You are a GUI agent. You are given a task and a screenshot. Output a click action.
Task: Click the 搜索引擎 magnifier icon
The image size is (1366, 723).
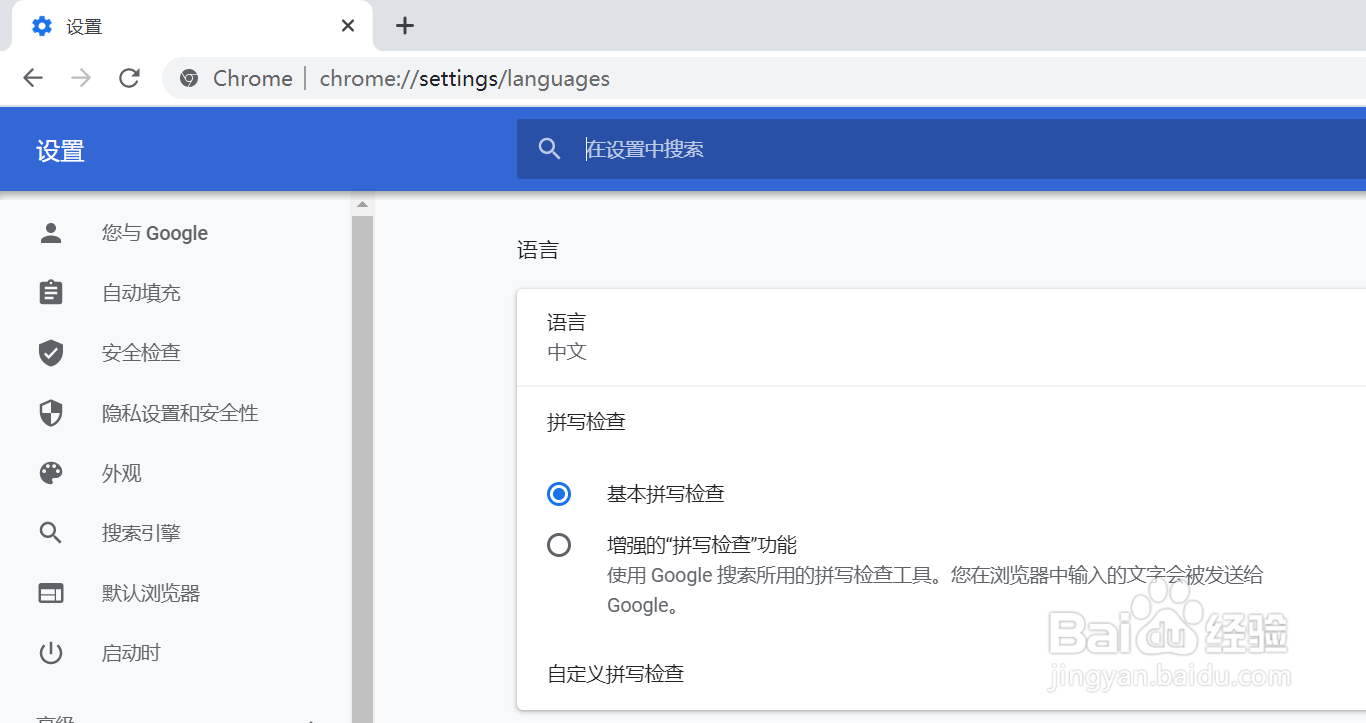pos(51,533)
